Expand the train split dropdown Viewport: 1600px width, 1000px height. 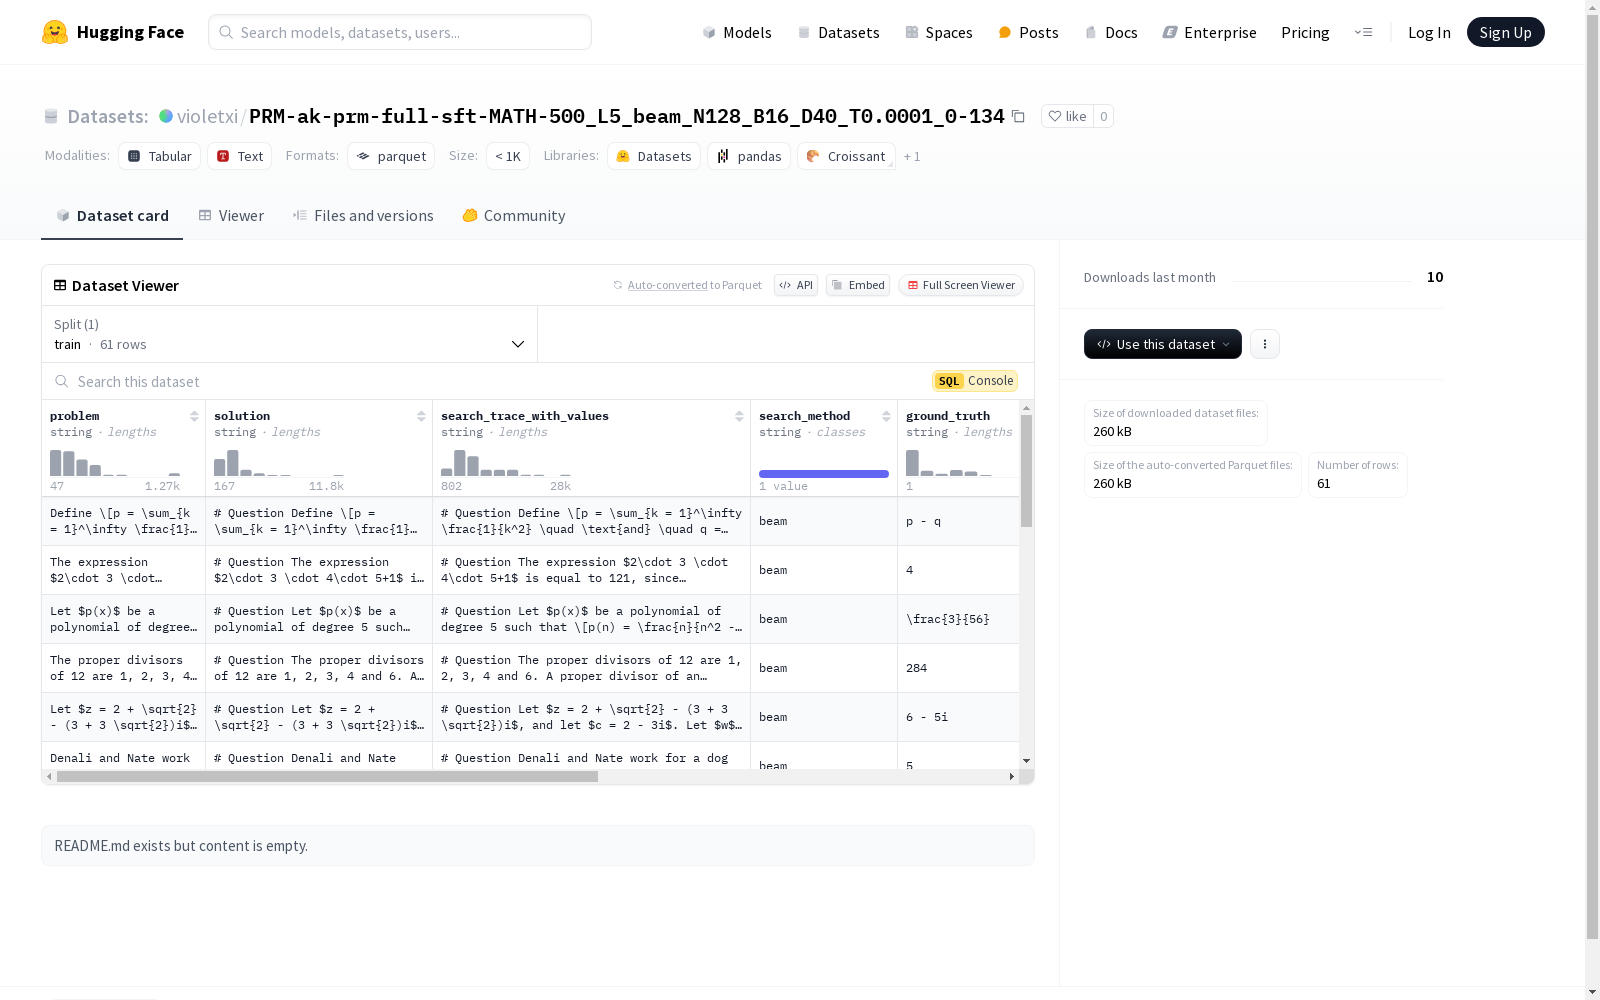coord(290,334)
